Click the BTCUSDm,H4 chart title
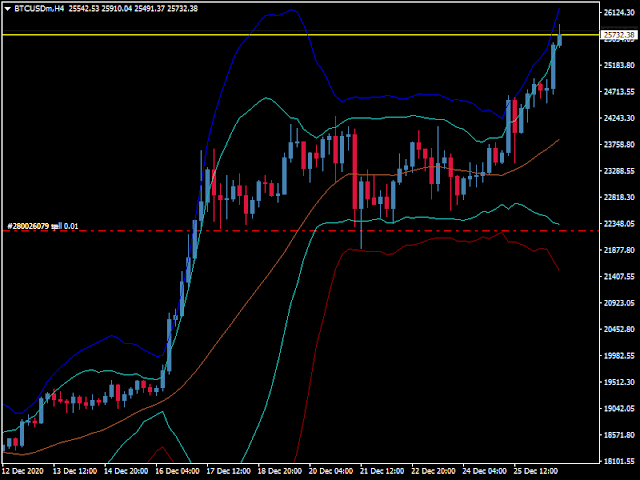The height and width of the screenshot is (480, 640). [x=39, y=9]
